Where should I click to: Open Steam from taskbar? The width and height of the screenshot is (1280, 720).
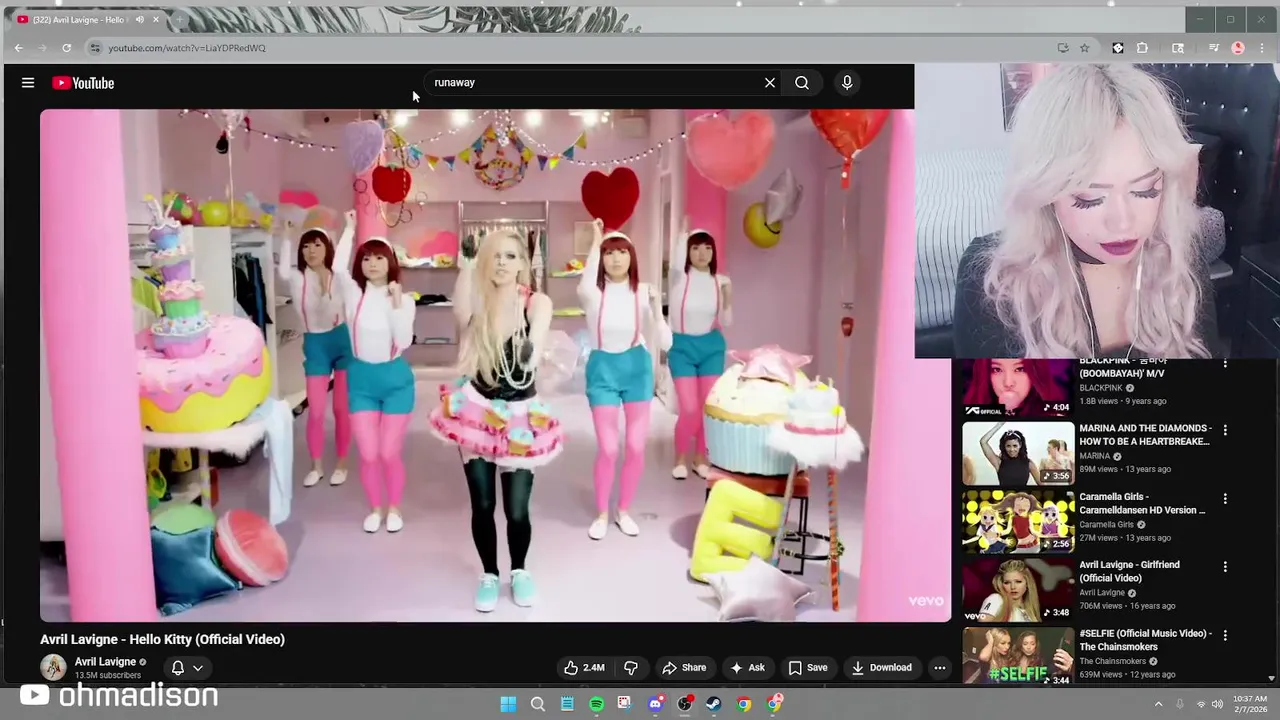coord(714,704)
